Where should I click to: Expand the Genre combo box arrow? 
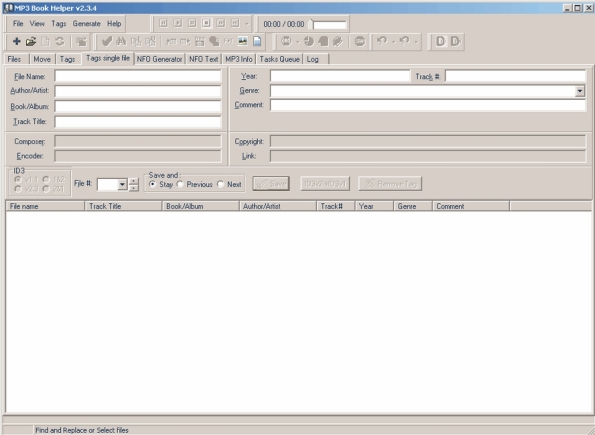tap(579, 91)
